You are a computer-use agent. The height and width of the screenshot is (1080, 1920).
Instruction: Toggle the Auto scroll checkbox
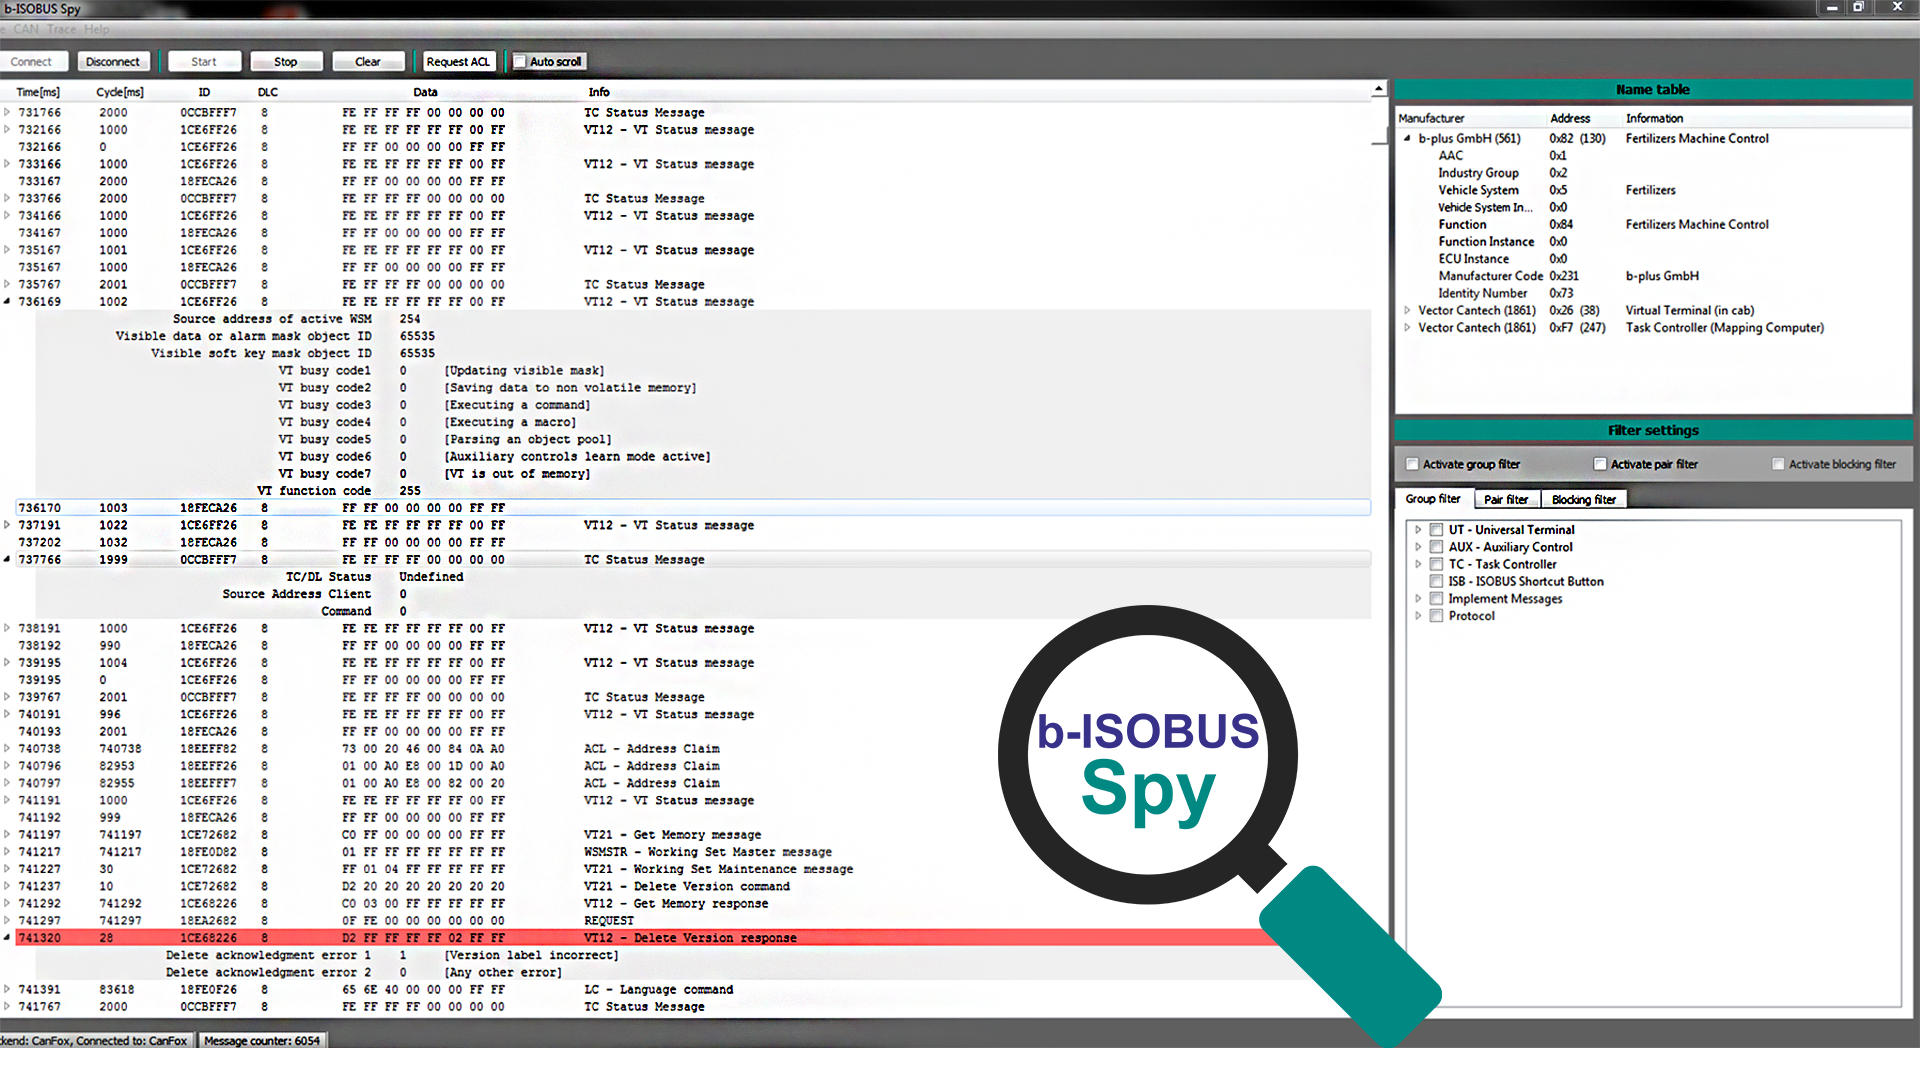pyautogui.click(x=520, y=62)
